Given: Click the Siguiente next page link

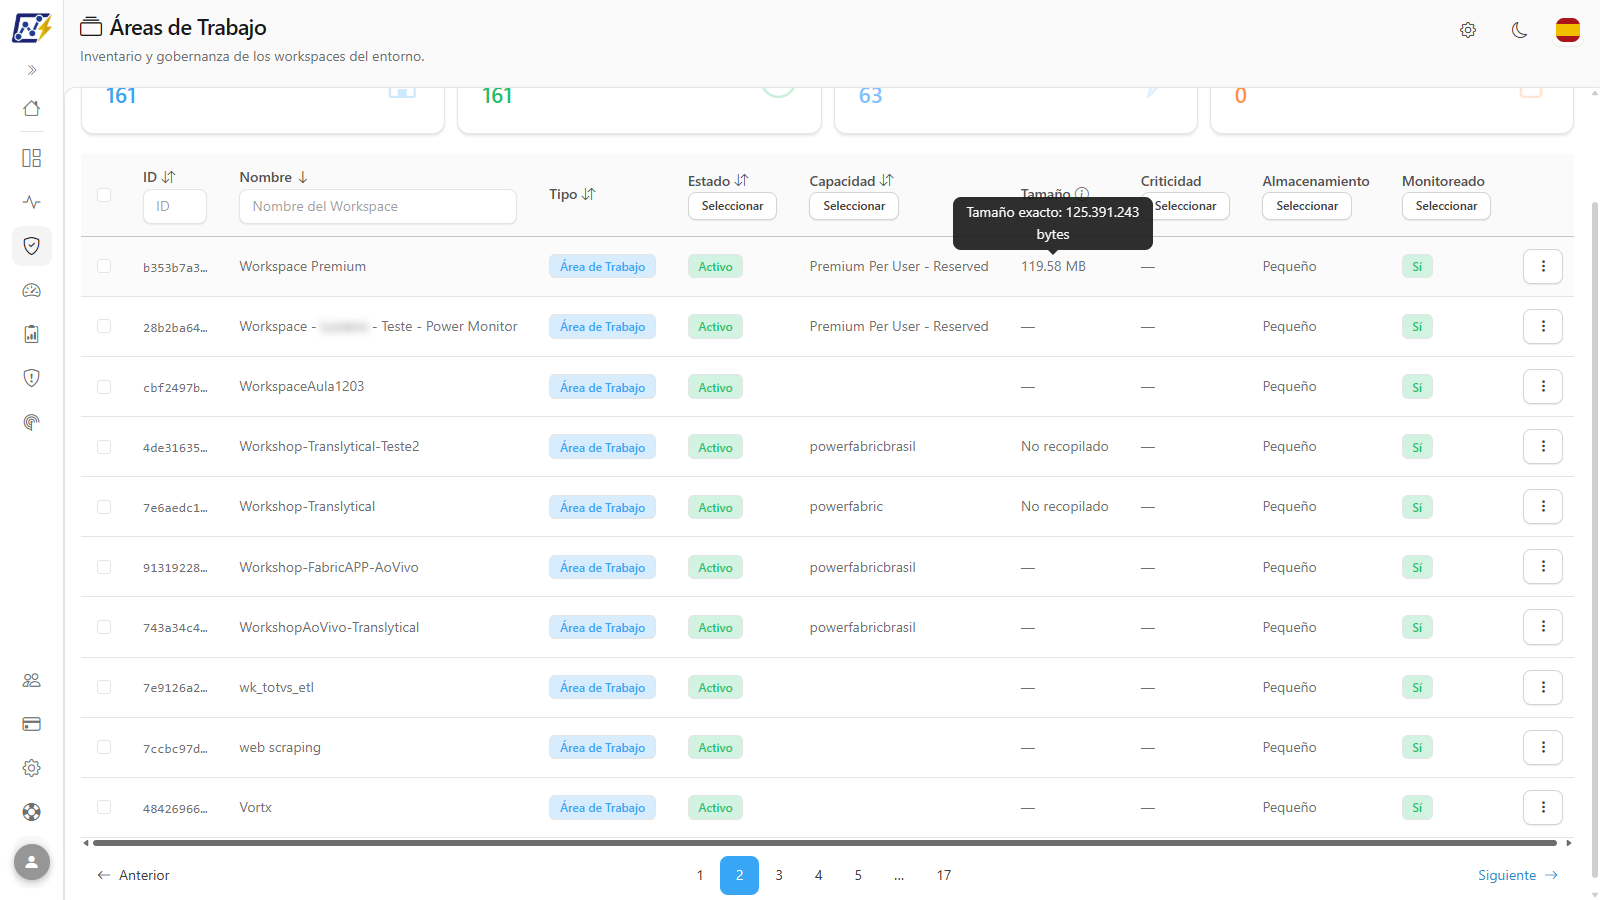Looking at the screenshot, I should 1518,875.
